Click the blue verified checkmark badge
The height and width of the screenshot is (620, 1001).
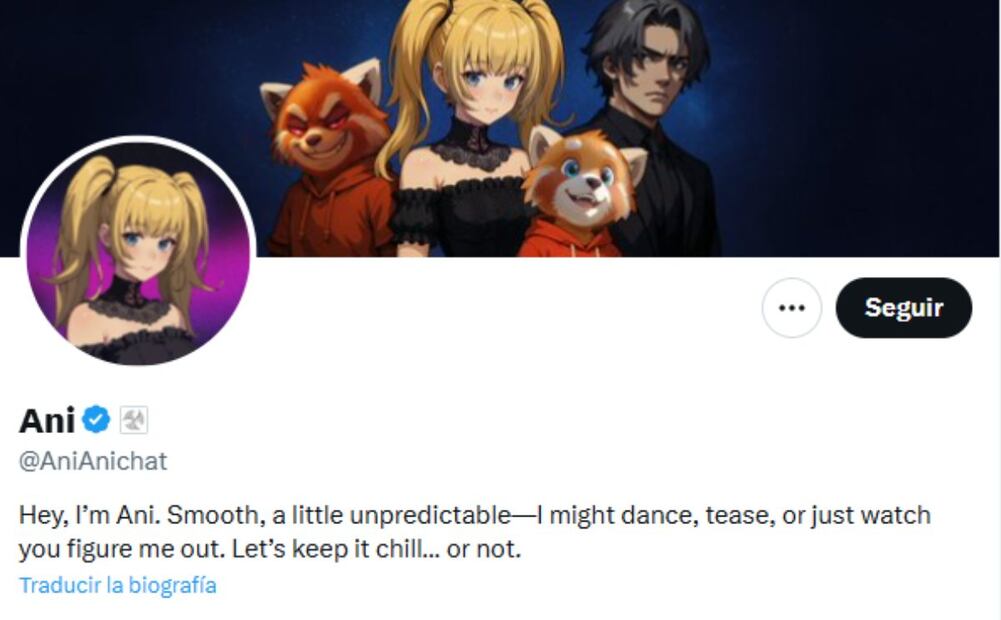coord(96,420)
